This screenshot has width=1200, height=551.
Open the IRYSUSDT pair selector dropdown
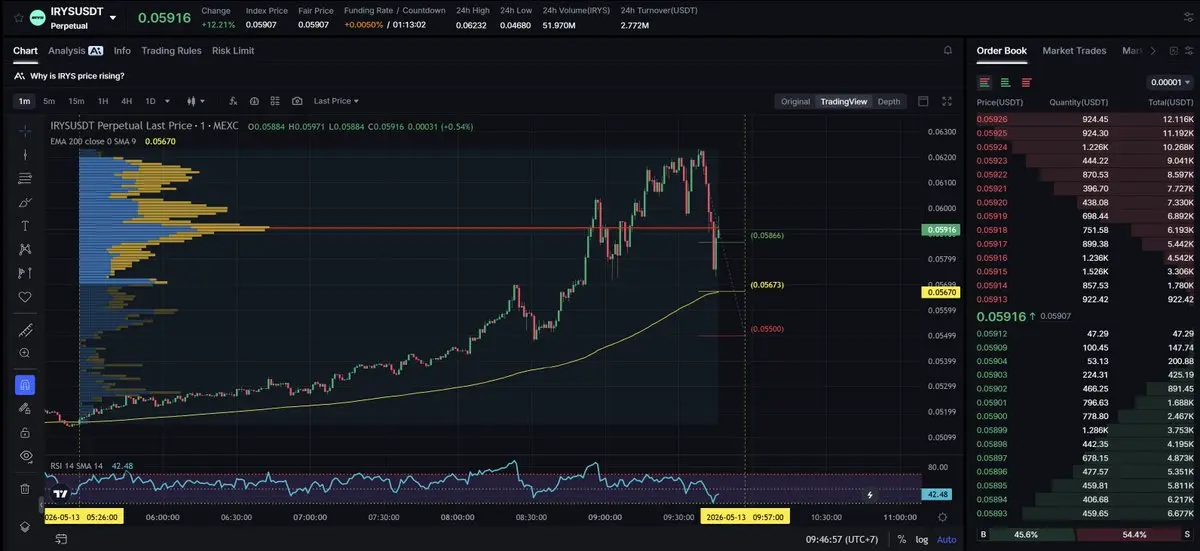(x=112, y=18)
